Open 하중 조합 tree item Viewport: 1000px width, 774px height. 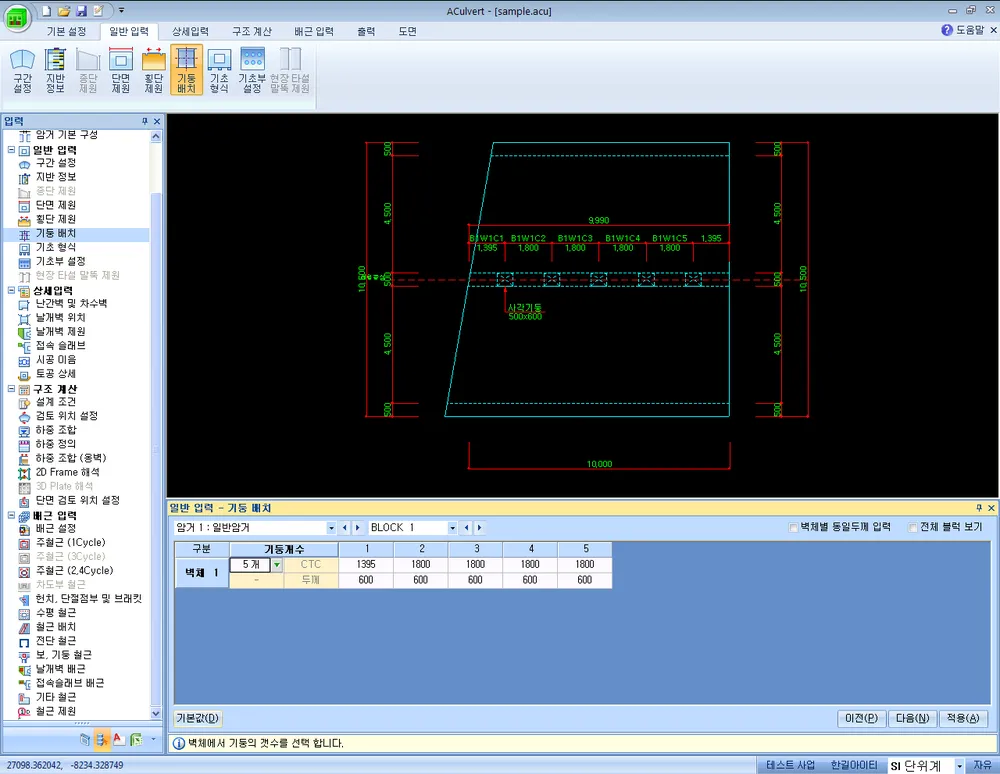click(55, 430)
